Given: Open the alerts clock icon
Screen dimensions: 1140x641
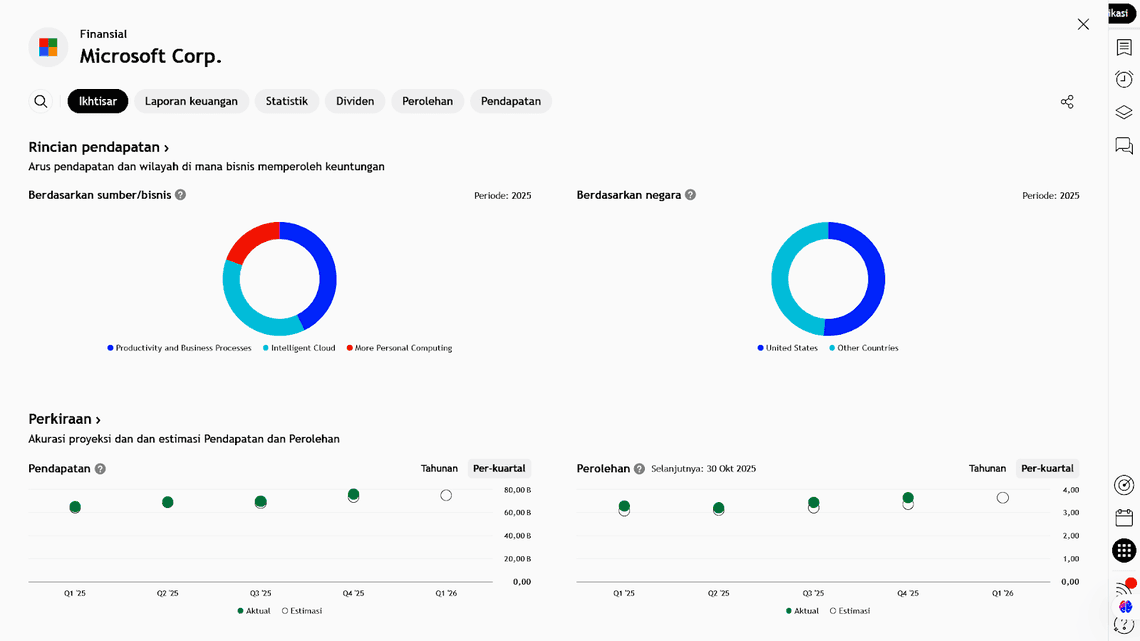Looking at the screenshot, I should (1124, 79).
